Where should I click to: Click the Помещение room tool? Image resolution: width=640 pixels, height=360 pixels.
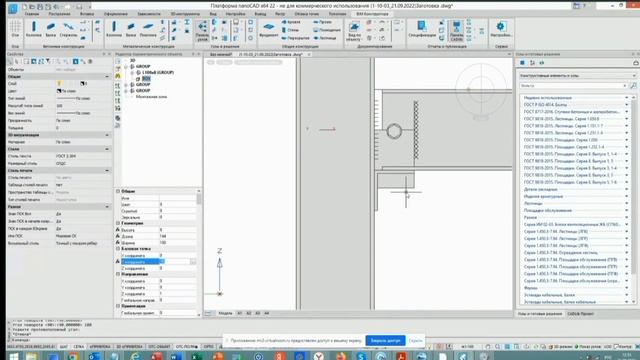pyautogui.click(x=327, y=30)
